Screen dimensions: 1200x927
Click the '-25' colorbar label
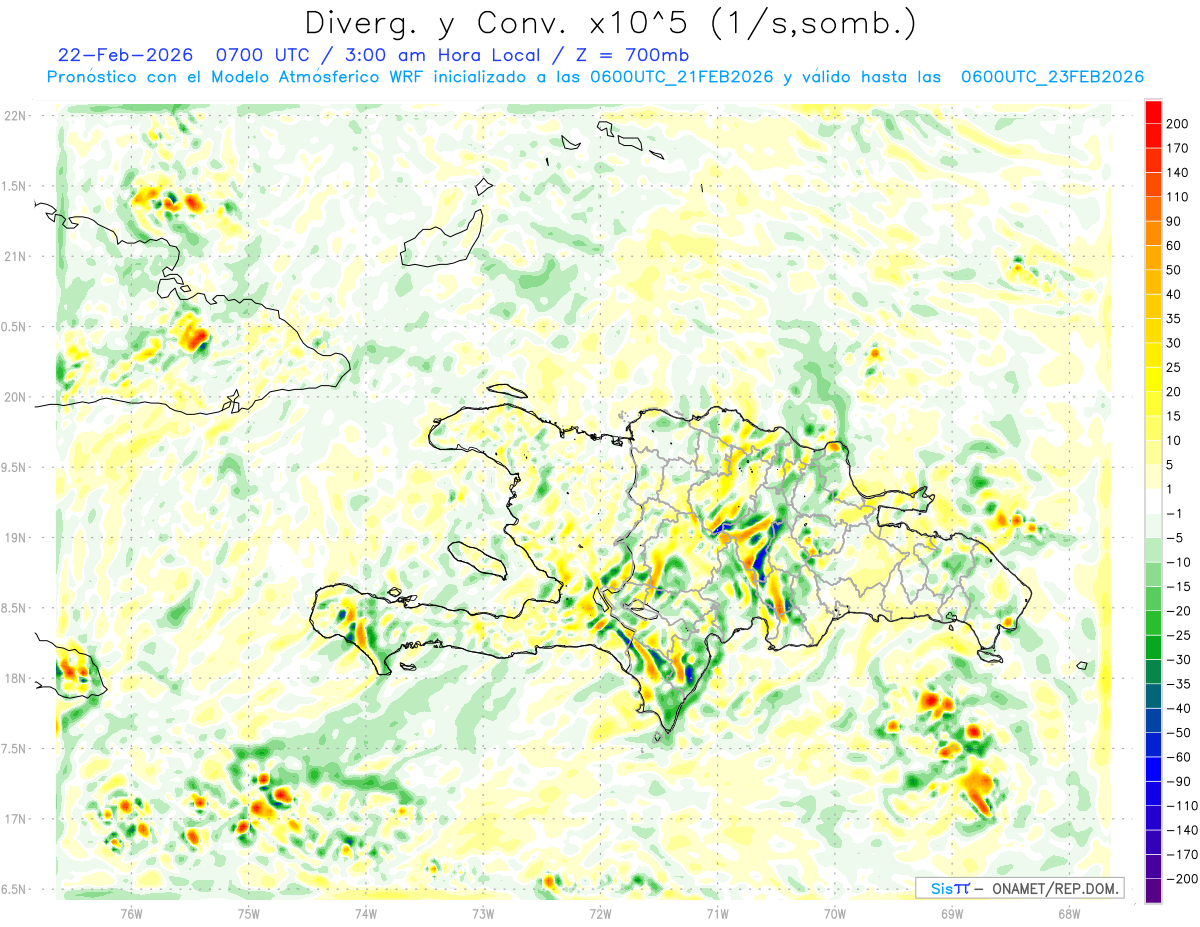[x=1181, y=636]
